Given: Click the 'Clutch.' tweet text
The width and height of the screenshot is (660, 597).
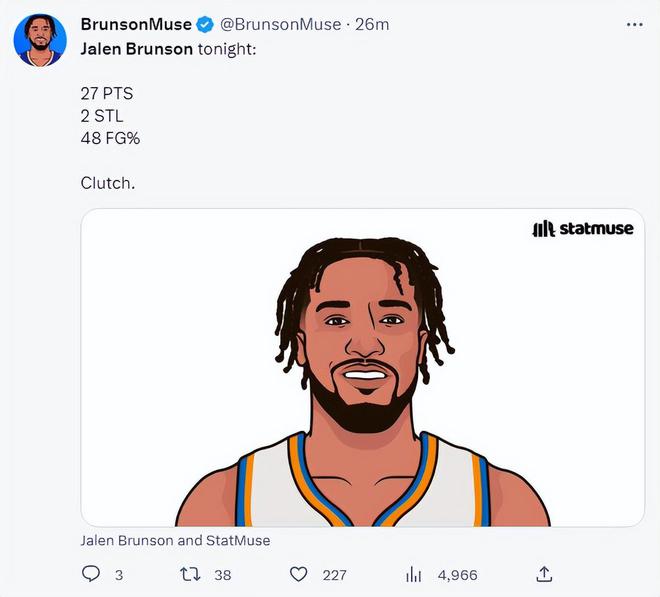Looking at the screenshot, I should click(x=108, y=183).
